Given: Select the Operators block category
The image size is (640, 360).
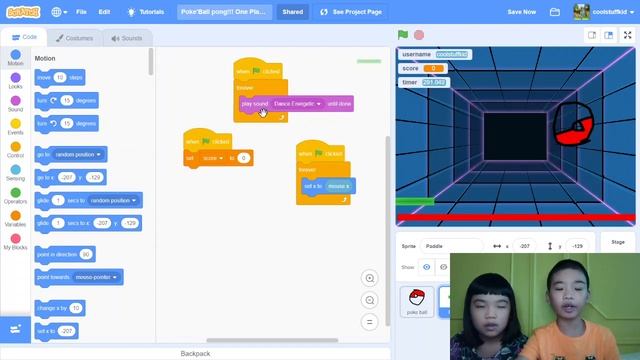Looking at the screenshot, I should pos(16,196).
